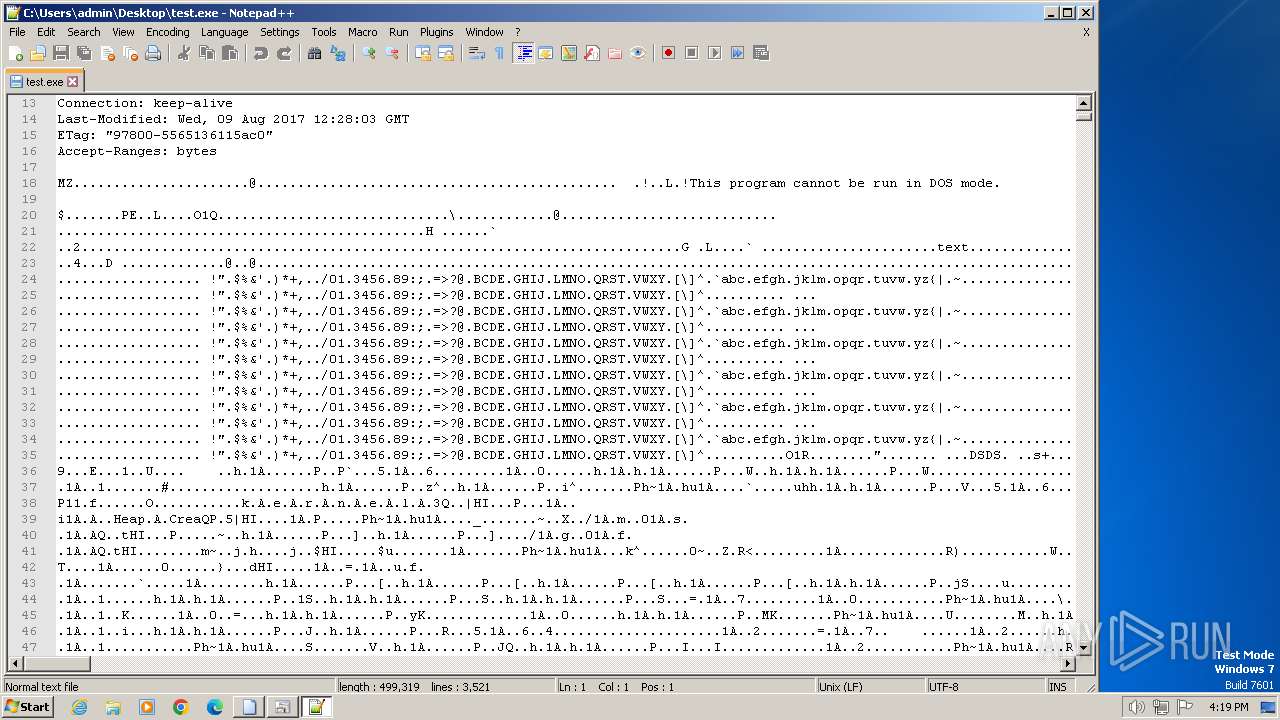Open the Window menu
Screen dimensions: 1280x720
point(485,32)
